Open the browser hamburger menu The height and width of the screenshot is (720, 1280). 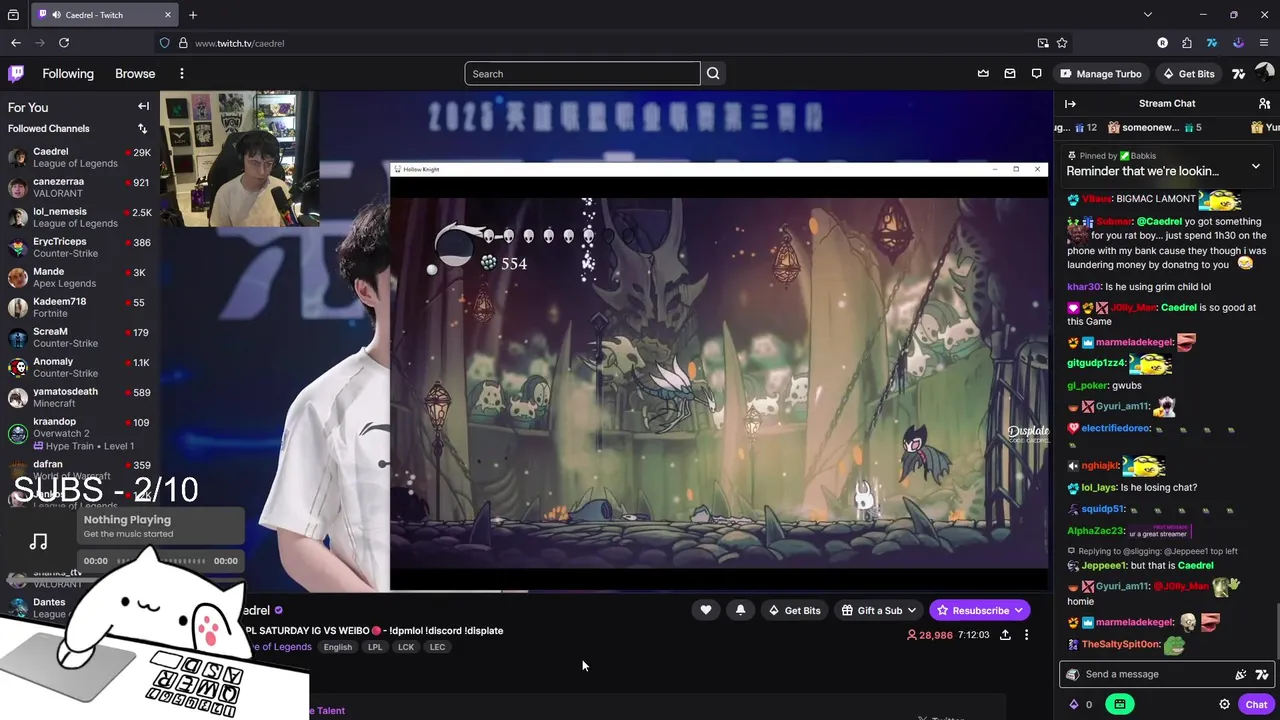click(1264, 43)
